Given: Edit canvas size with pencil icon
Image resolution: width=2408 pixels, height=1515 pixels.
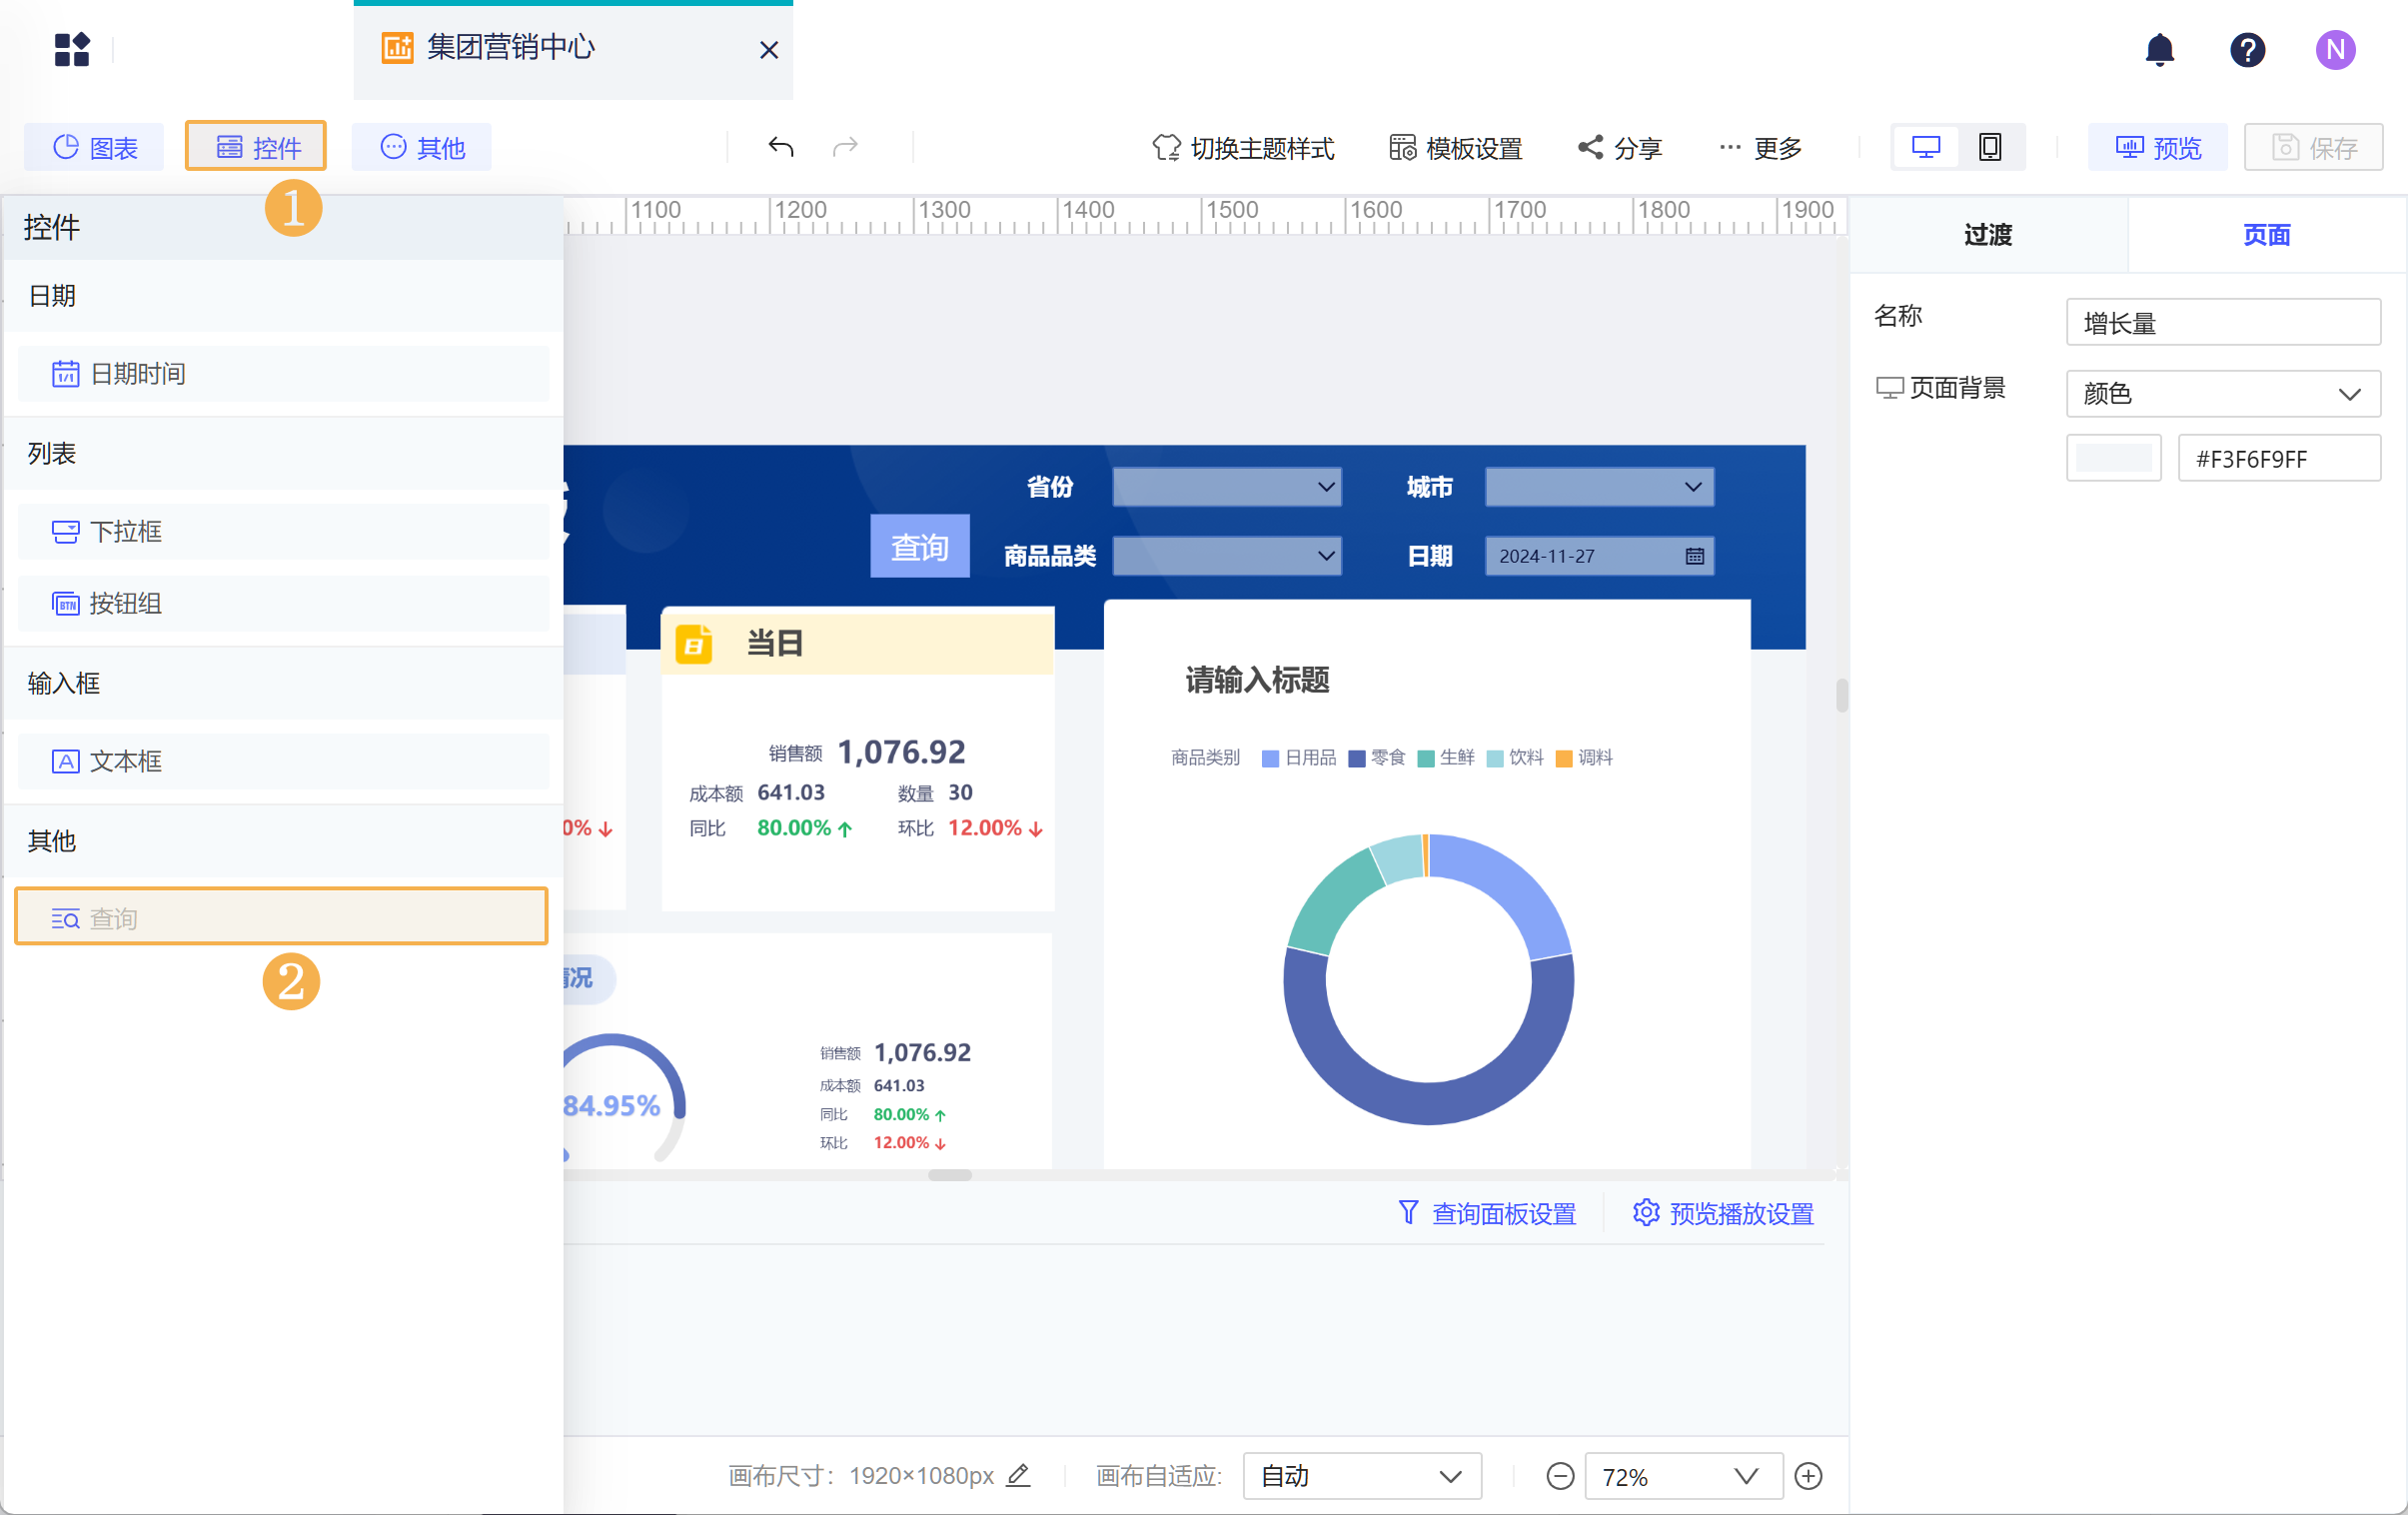Looking at the screenshot, I should pos(1018,1475).
